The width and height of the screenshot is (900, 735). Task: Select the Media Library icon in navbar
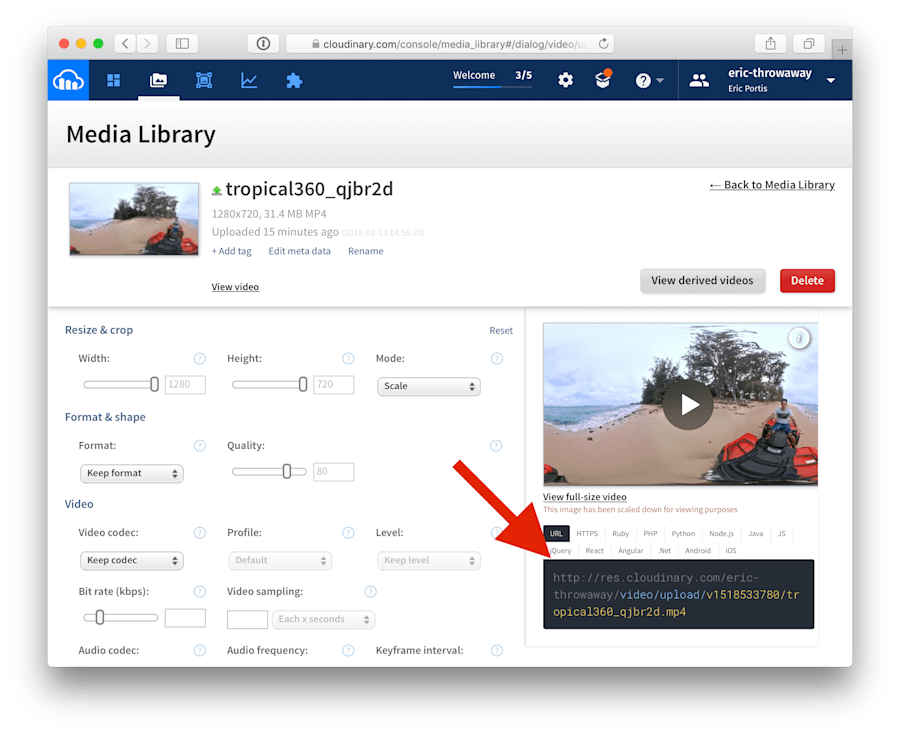coord(158,80)
